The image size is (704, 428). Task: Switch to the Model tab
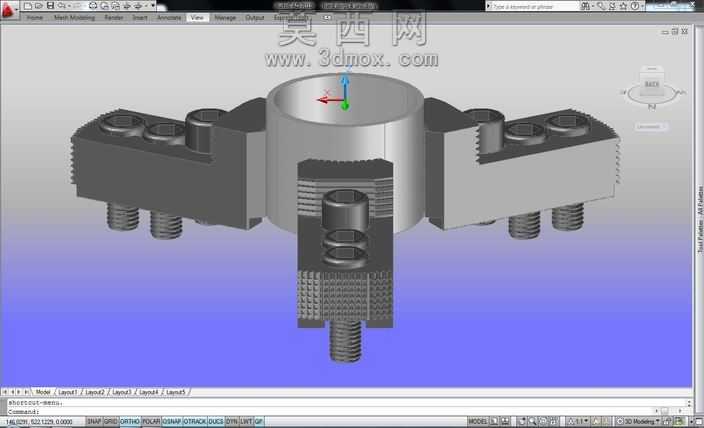click(43, 392)
